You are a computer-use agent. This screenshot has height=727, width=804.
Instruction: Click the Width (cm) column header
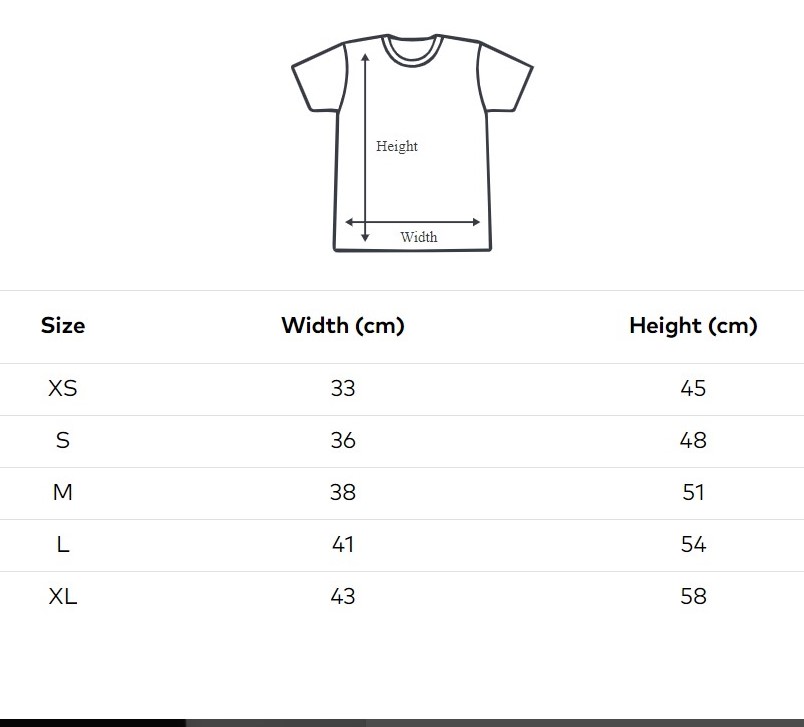tap(343, 325)
